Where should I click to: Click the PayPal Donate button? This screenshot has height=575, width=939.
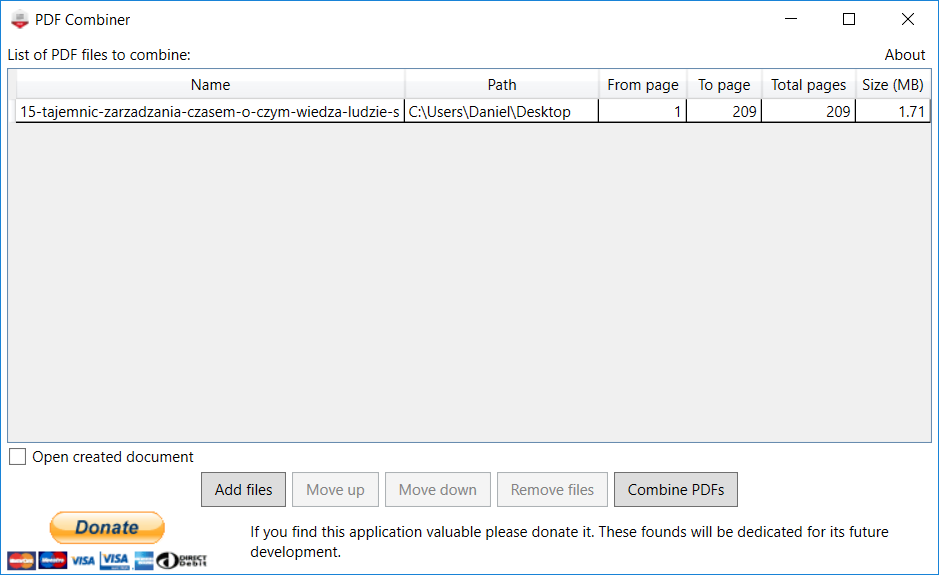[x=107, y=528]
